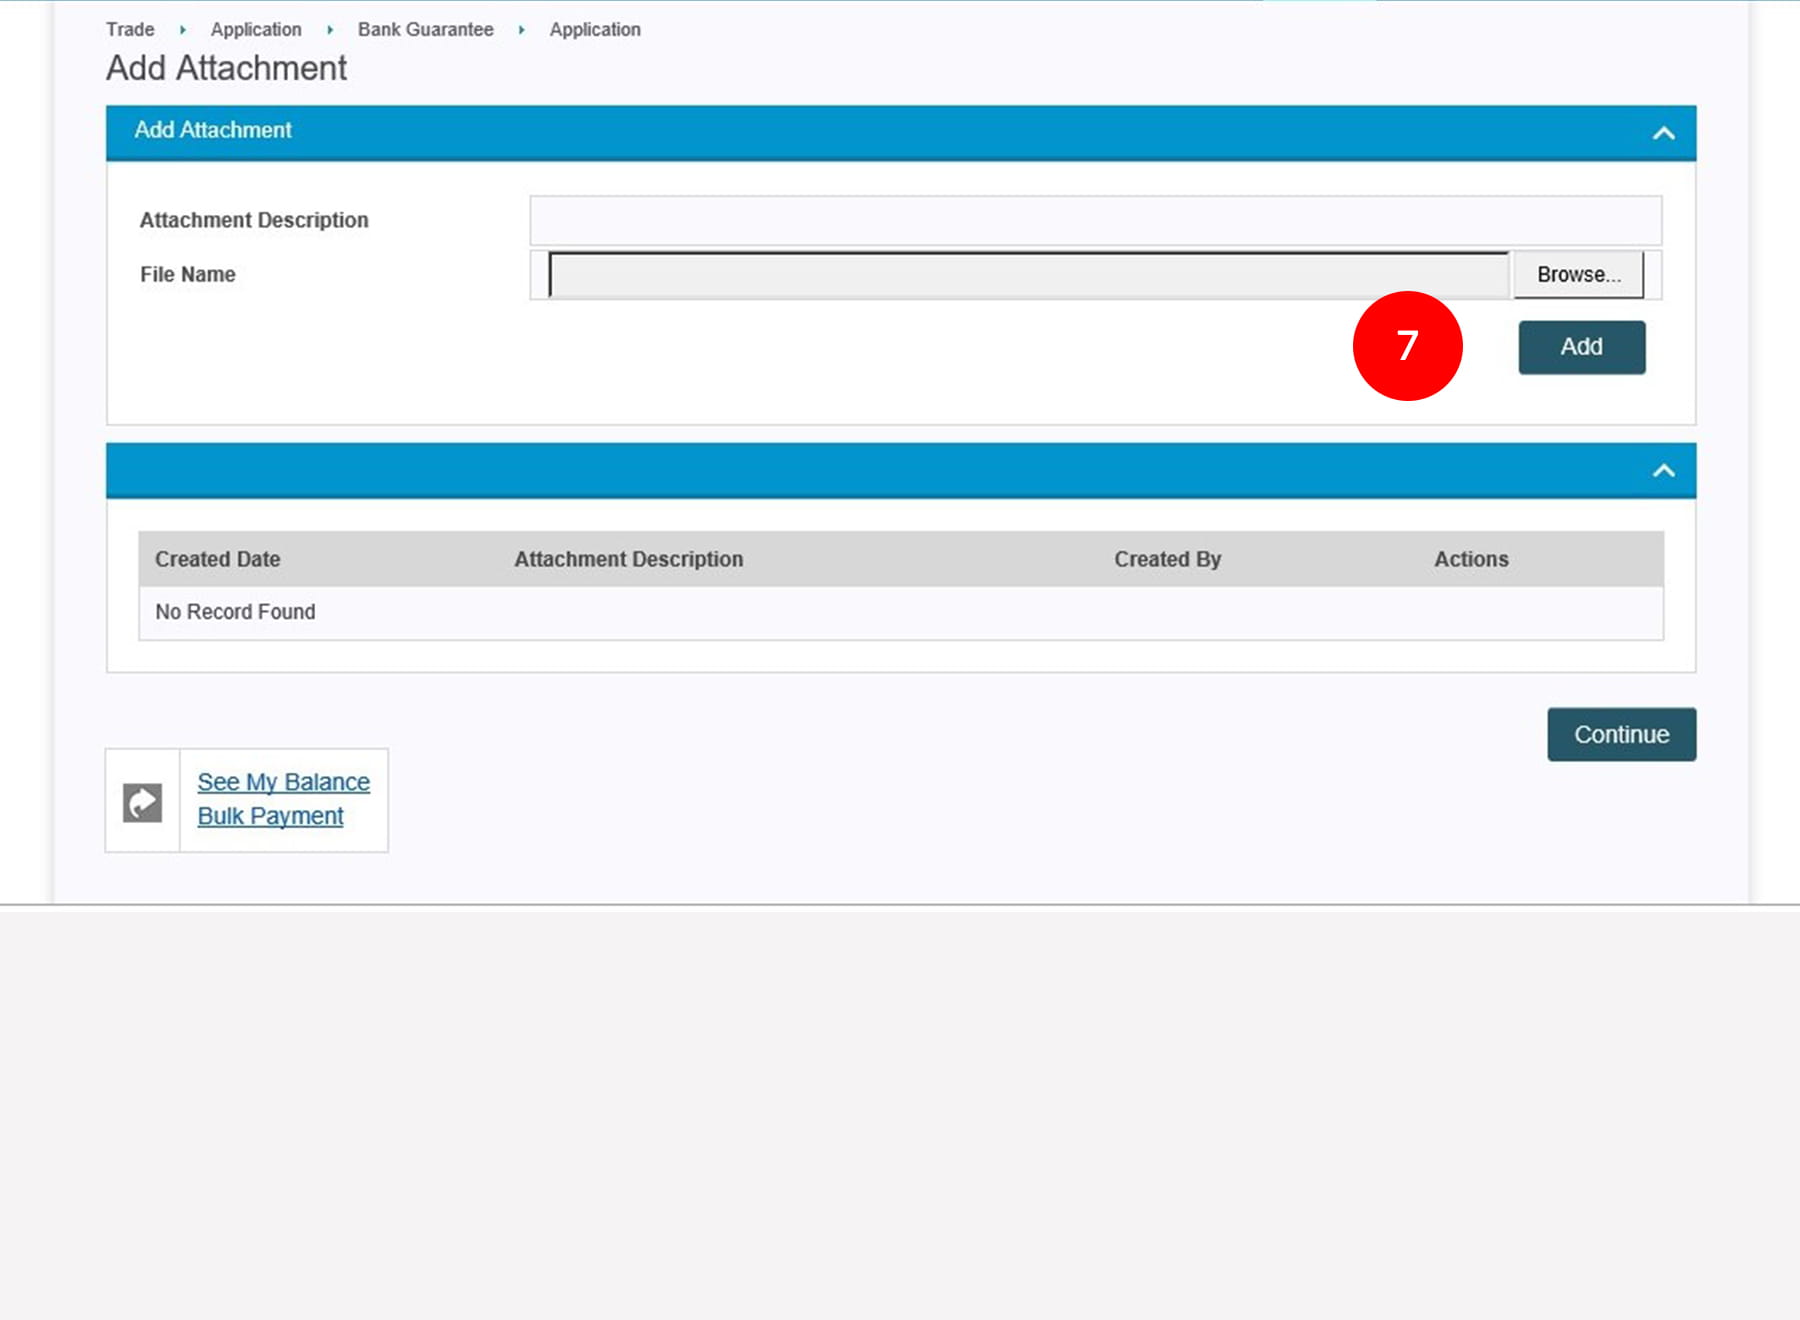The width and height of the screenshot is (1800, 1320).
Task: Click breadcrumb arrow right before Bank Guarantee
Action: (330, 30)
